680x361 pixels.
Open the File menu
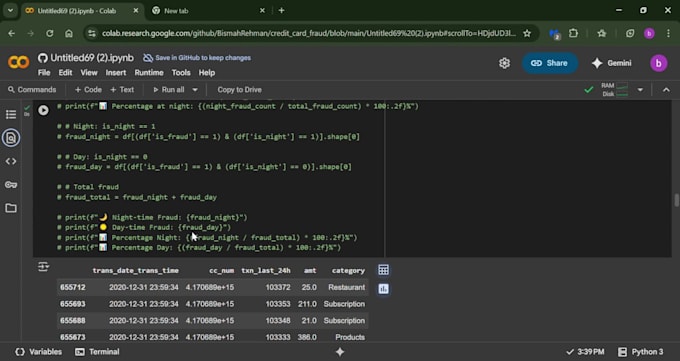[x=44, y=73]
